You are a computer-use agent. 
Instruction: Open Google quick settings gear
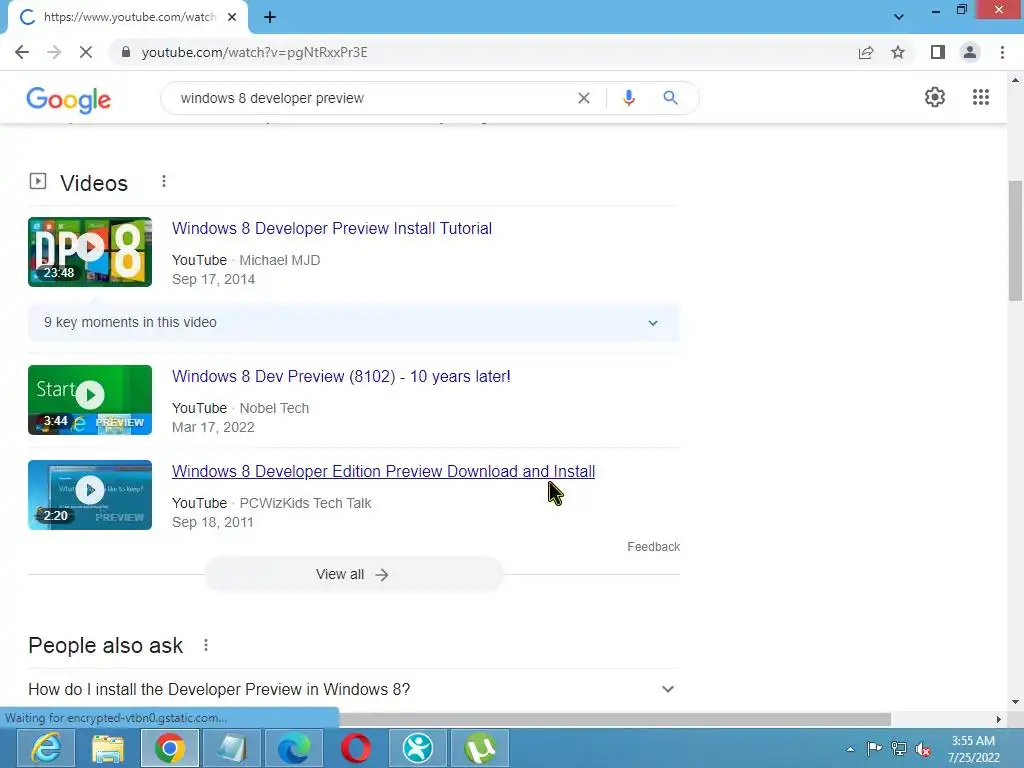935,97
